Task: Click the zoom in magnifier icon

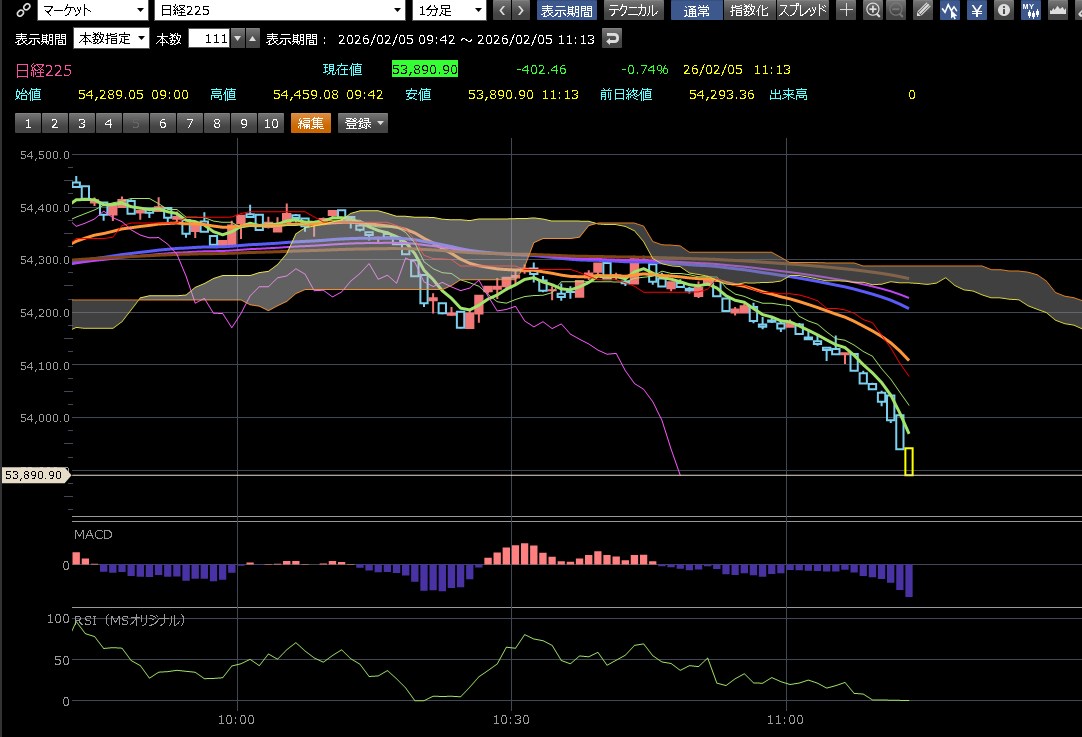Action: [873, 11]
